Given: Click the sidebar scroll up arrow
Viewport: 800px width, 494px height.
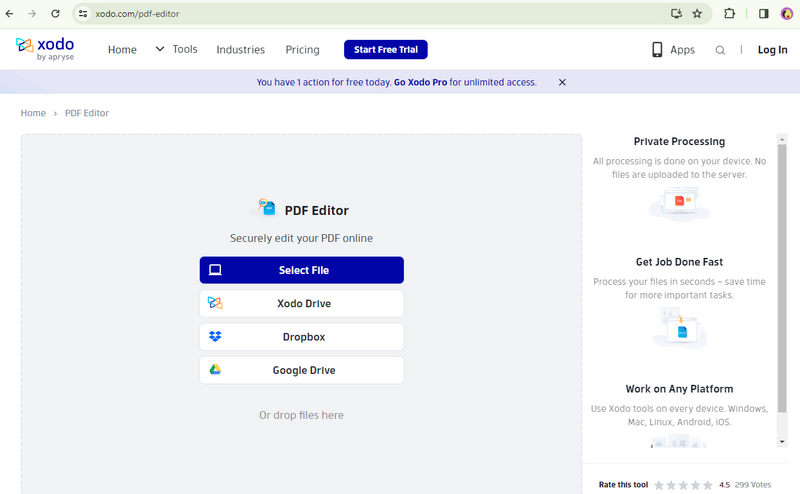Looking at the screenshot, I should (782, 139).
